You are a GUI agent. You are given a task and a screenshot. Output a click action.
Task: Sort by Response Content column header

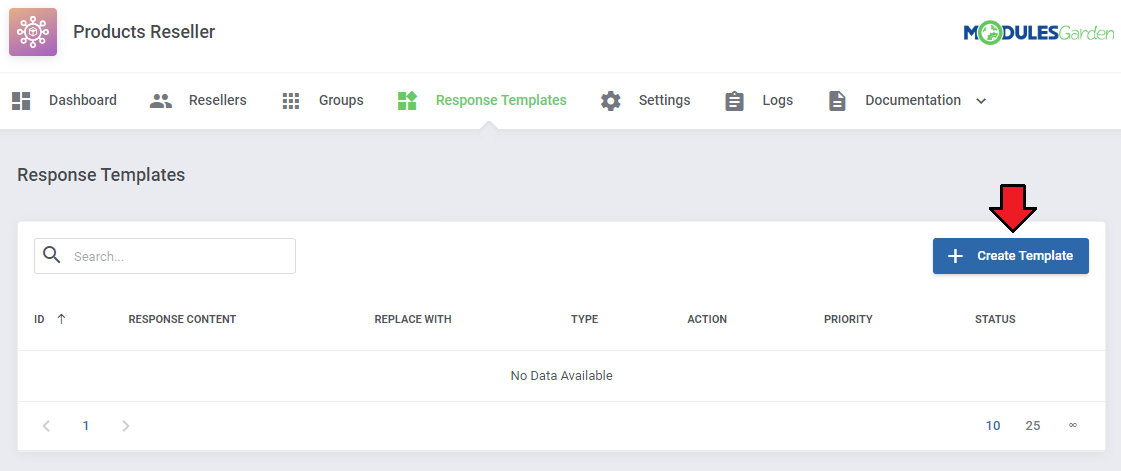pyautogui.click(x=182, y=319)
